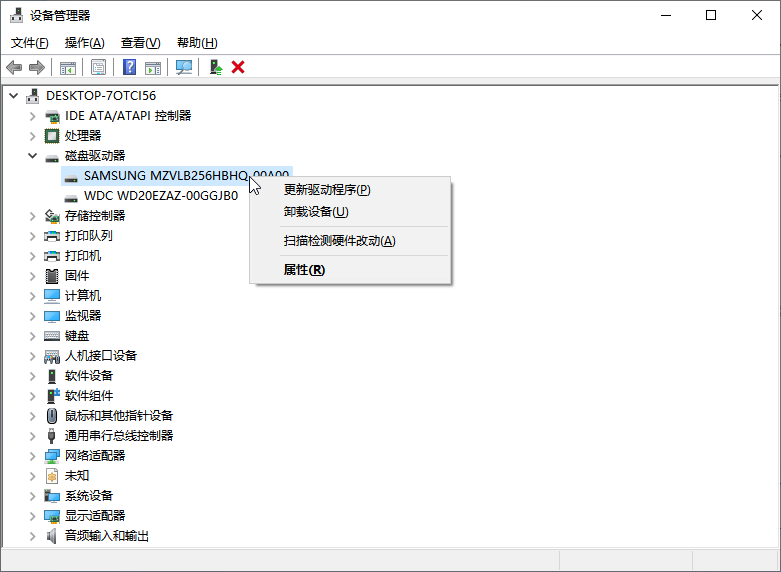This screenshot has width=781, height=572.
Task: Open the 查看(V) menu
Action: [x=140, y=43]
